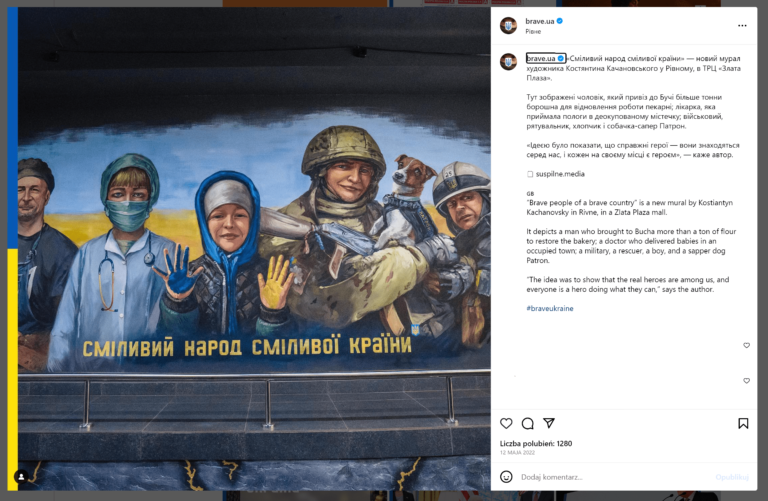
Task: Like the first comment's small heart
Action: [x=746, y=345]
